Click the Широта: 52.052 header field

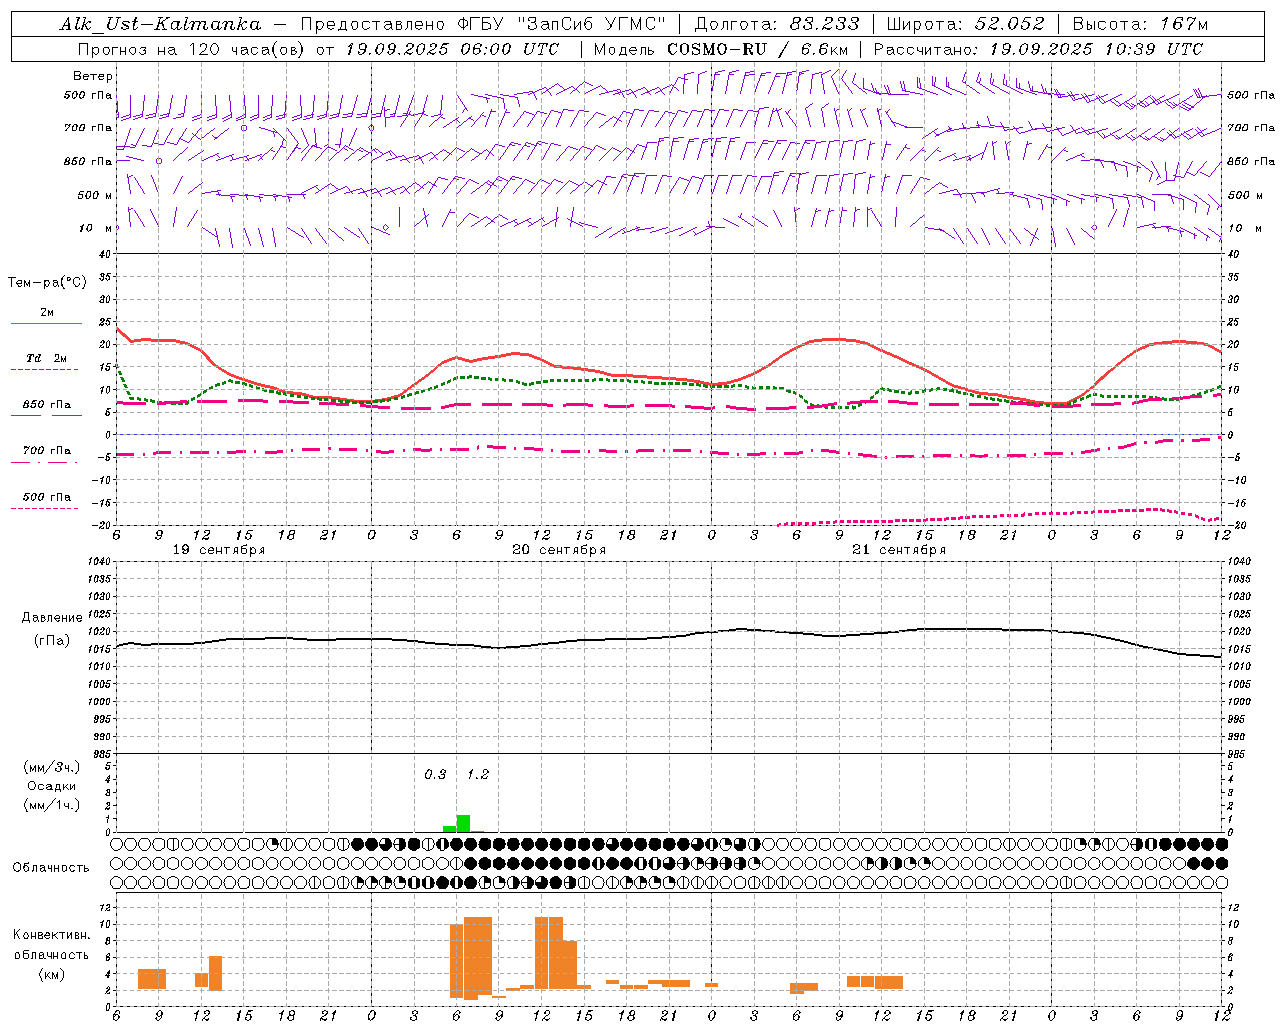pyautogui.click(x=966, y=24)
